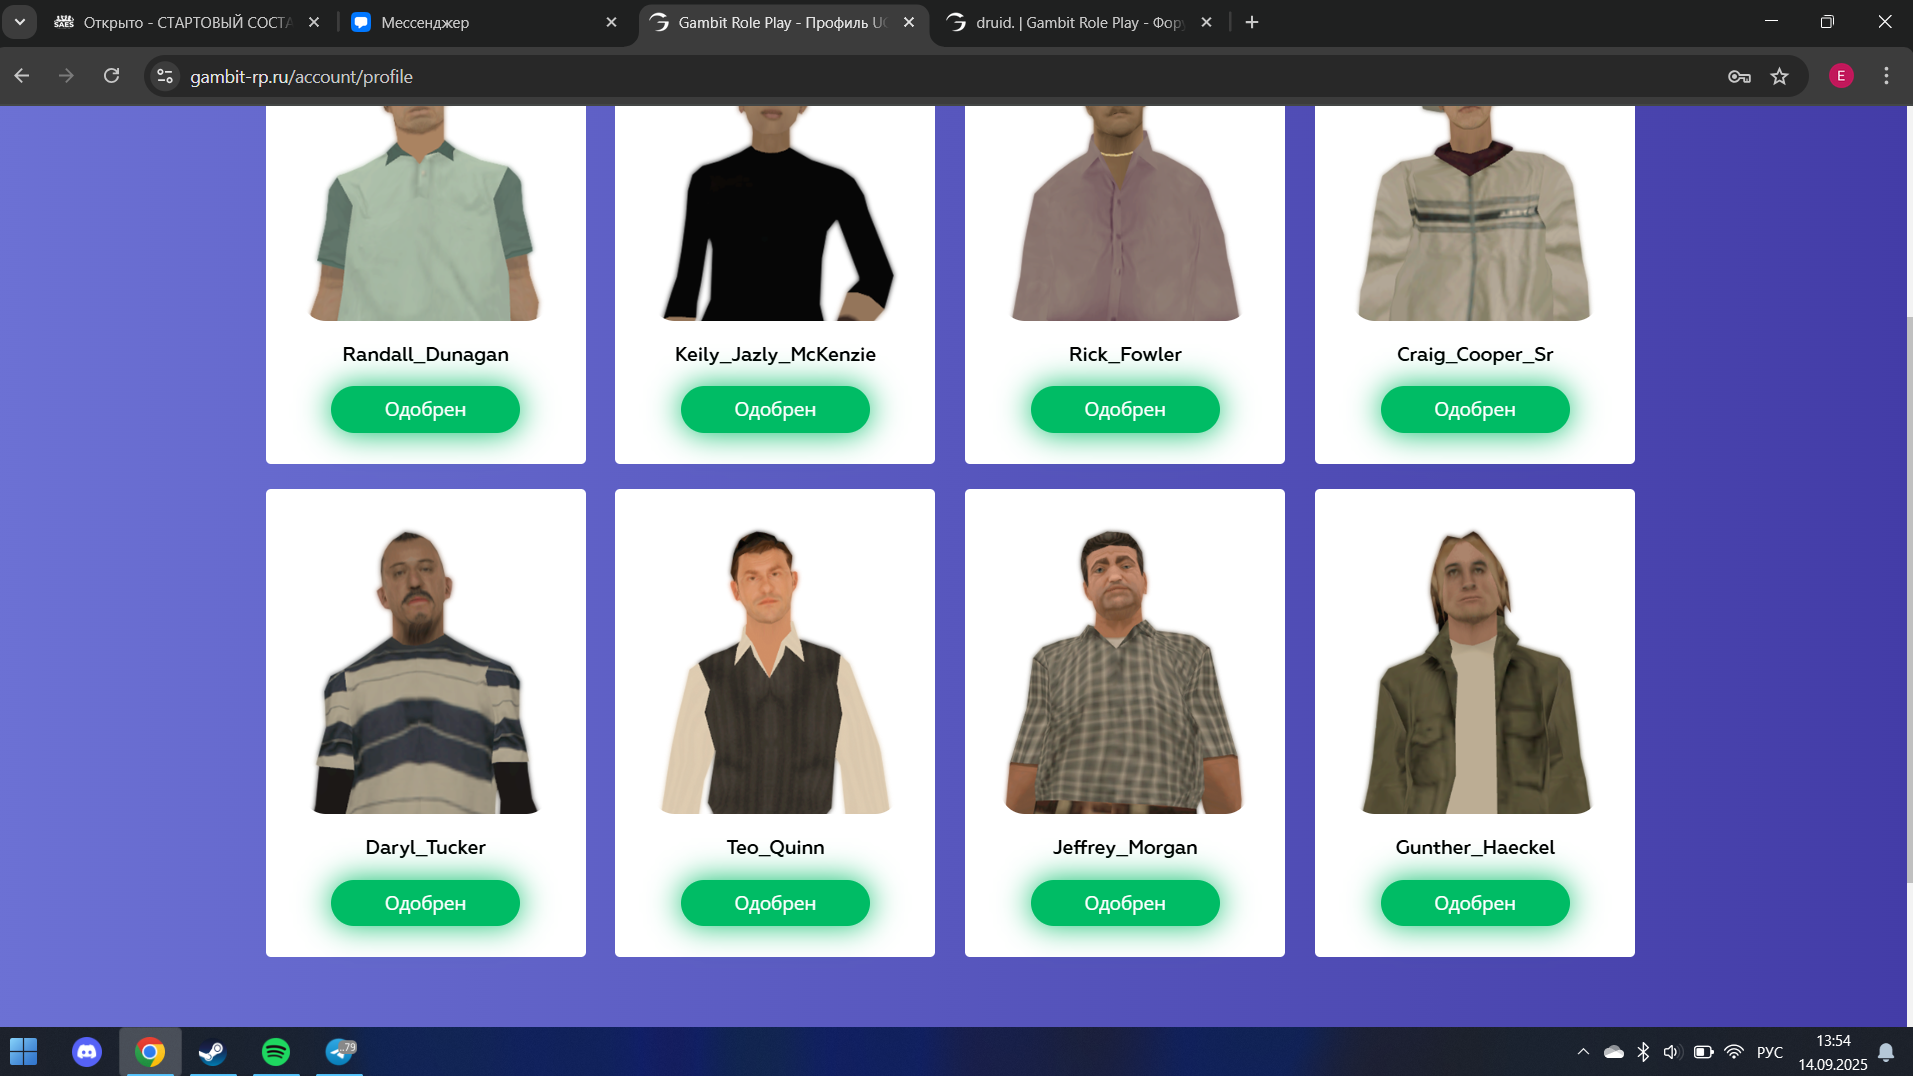Screen dimensions: 1913x1076
Task: Click the forward navigation arrow
Action: pos(66,76)
